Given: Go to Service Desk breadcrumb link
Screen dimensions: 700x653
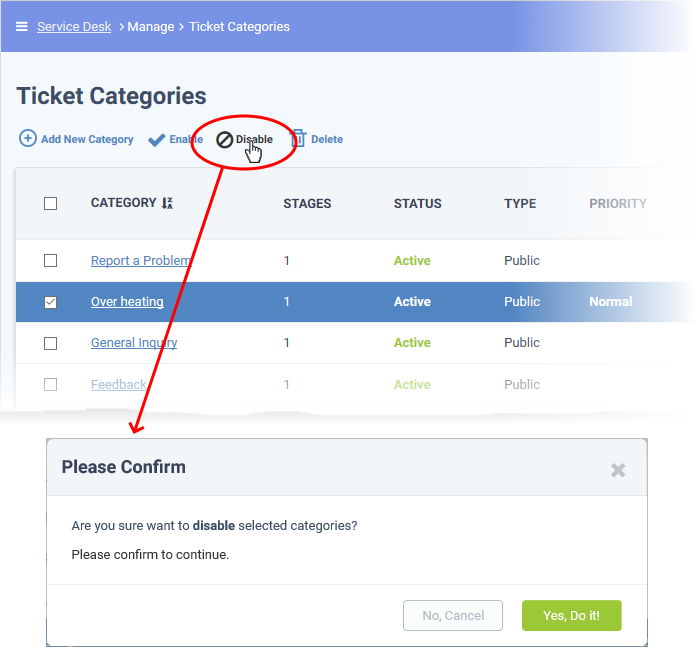Looking at the screenshot, I should click(74, 27).
